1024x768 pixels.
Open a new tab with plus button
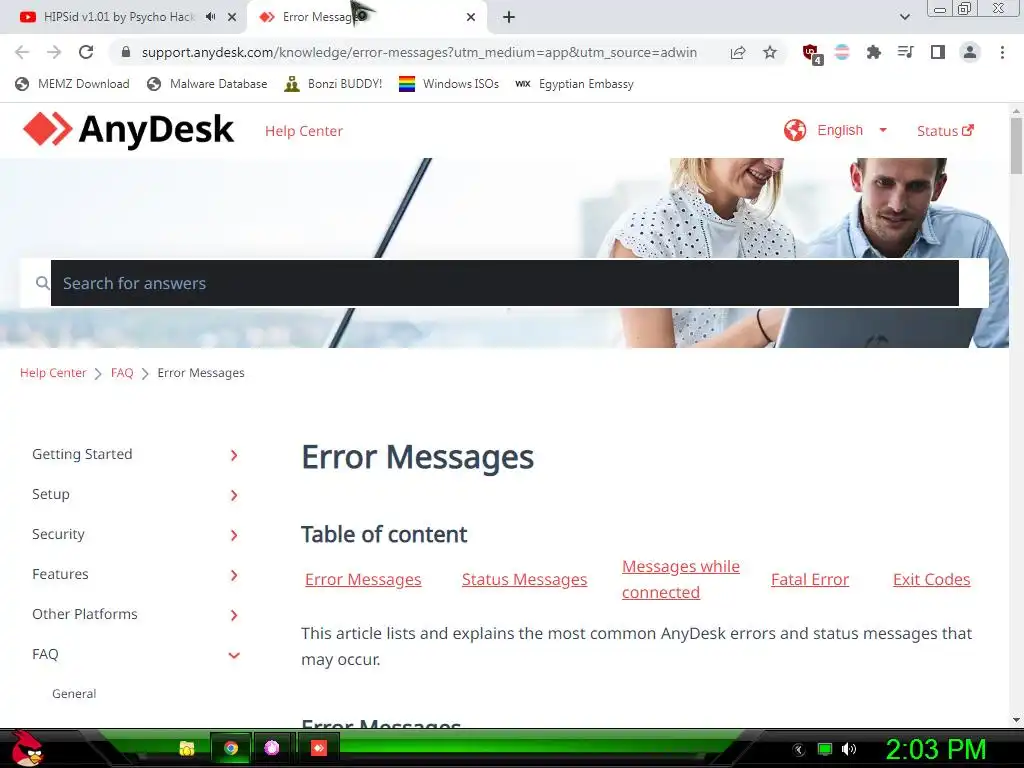(x=509, y=18)
